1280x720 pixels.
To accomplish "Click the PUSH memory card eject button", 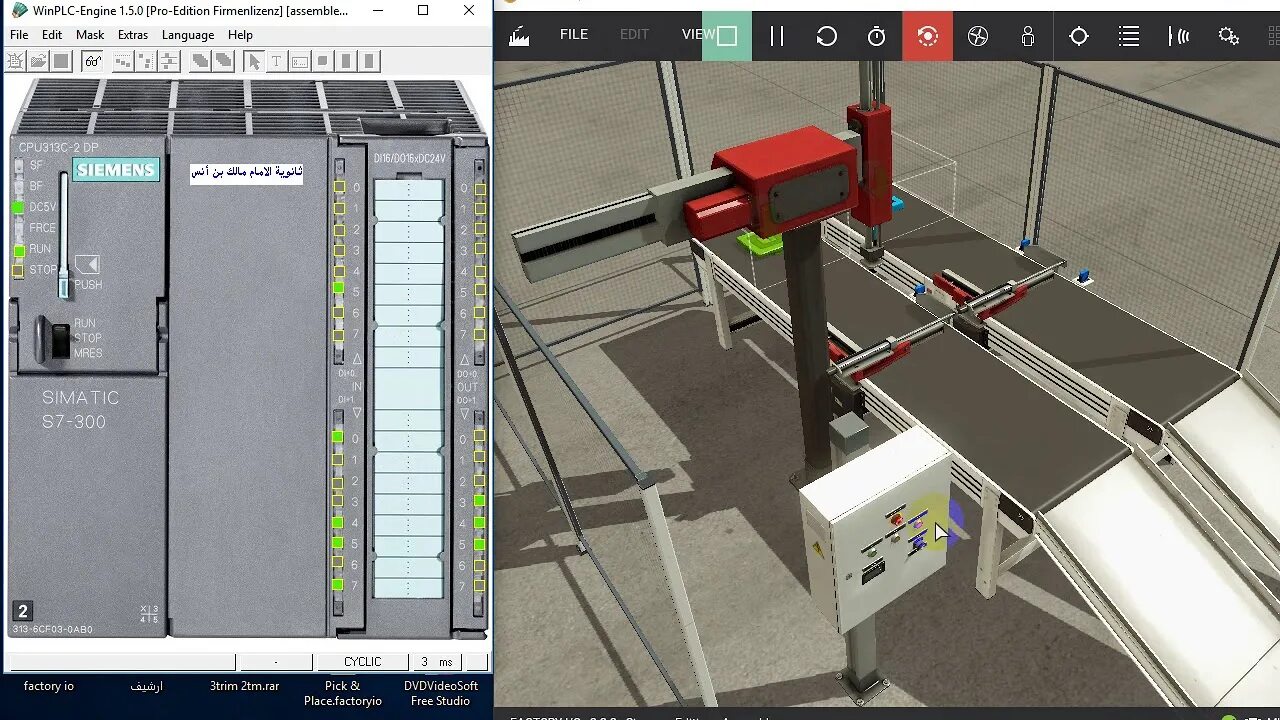I will [88, 264].
